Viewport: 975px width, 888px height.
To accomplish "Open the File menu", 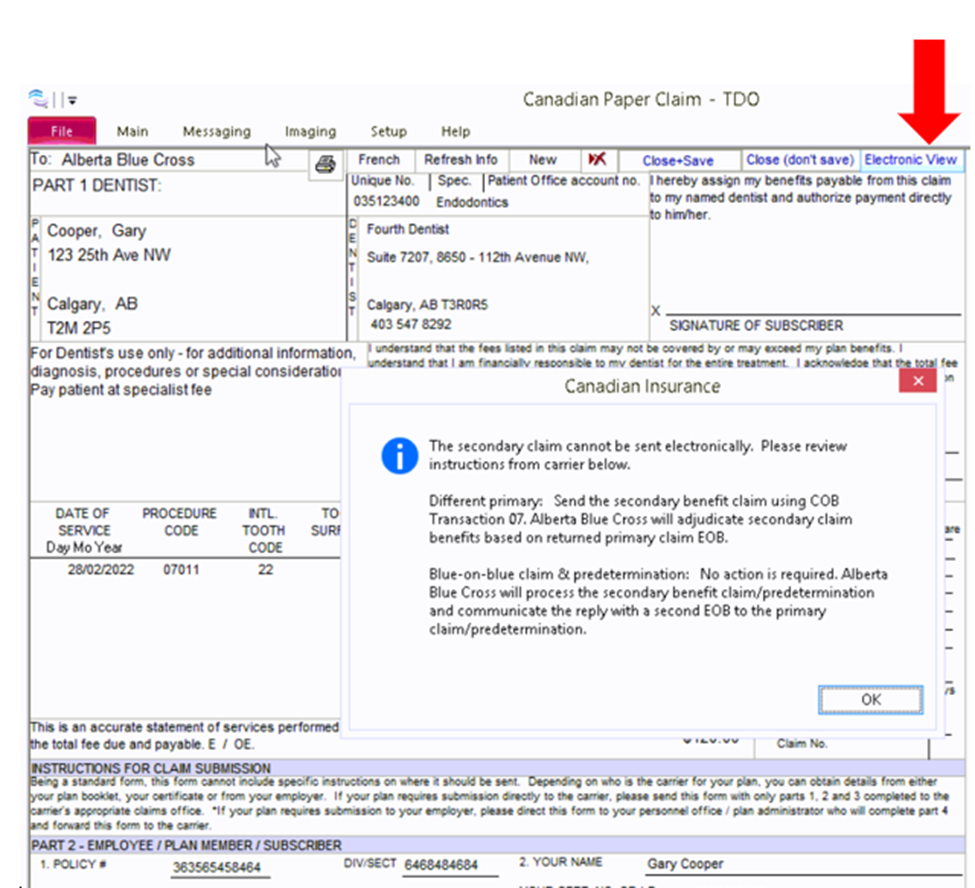I will [x=61, y=131].
